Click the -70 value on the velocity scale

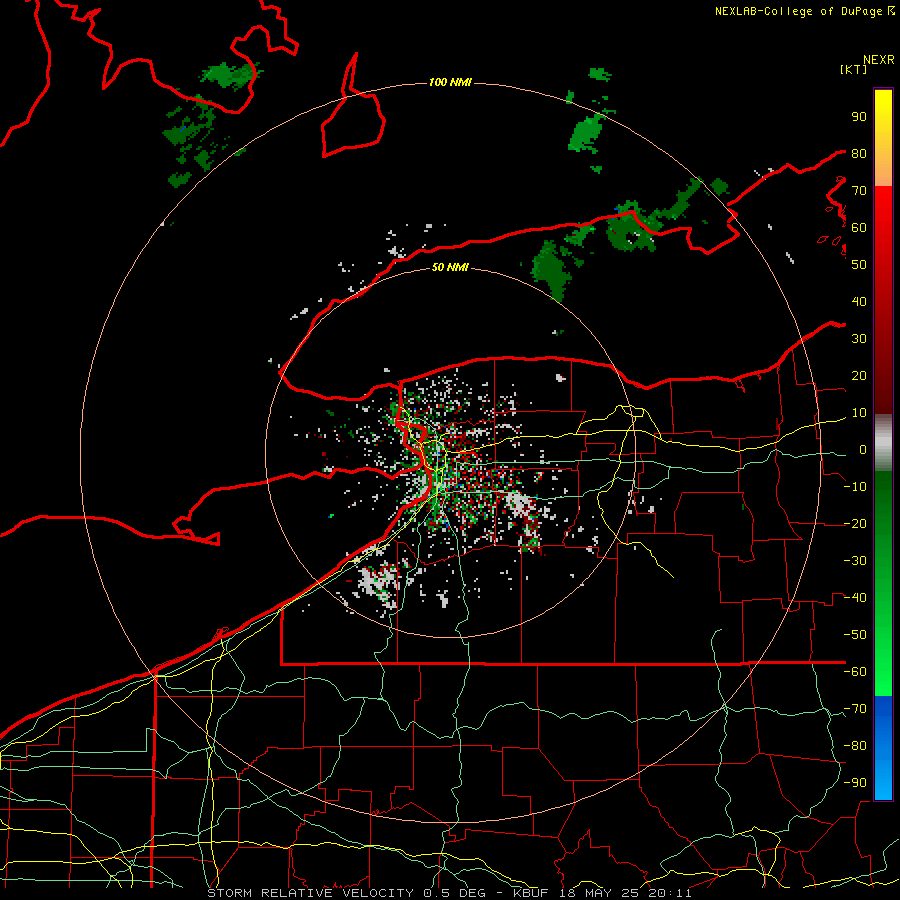(x=855, y=709)
